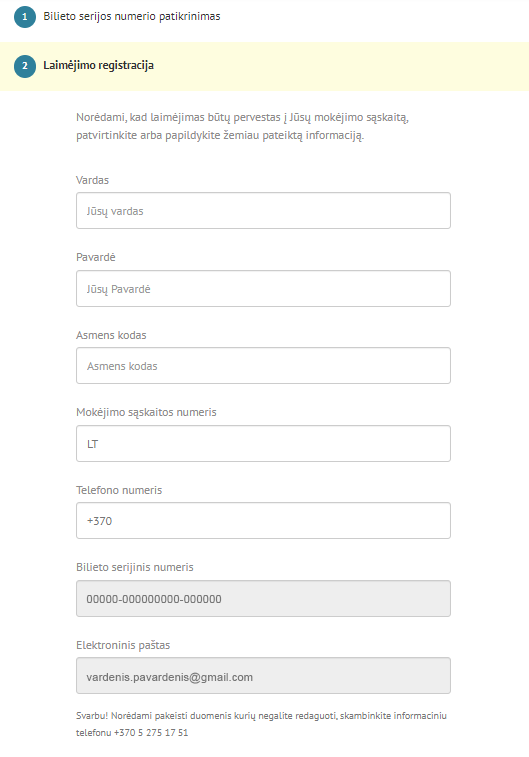
Task: Click the 'Asmens kodas' field label
Action: 111,335
